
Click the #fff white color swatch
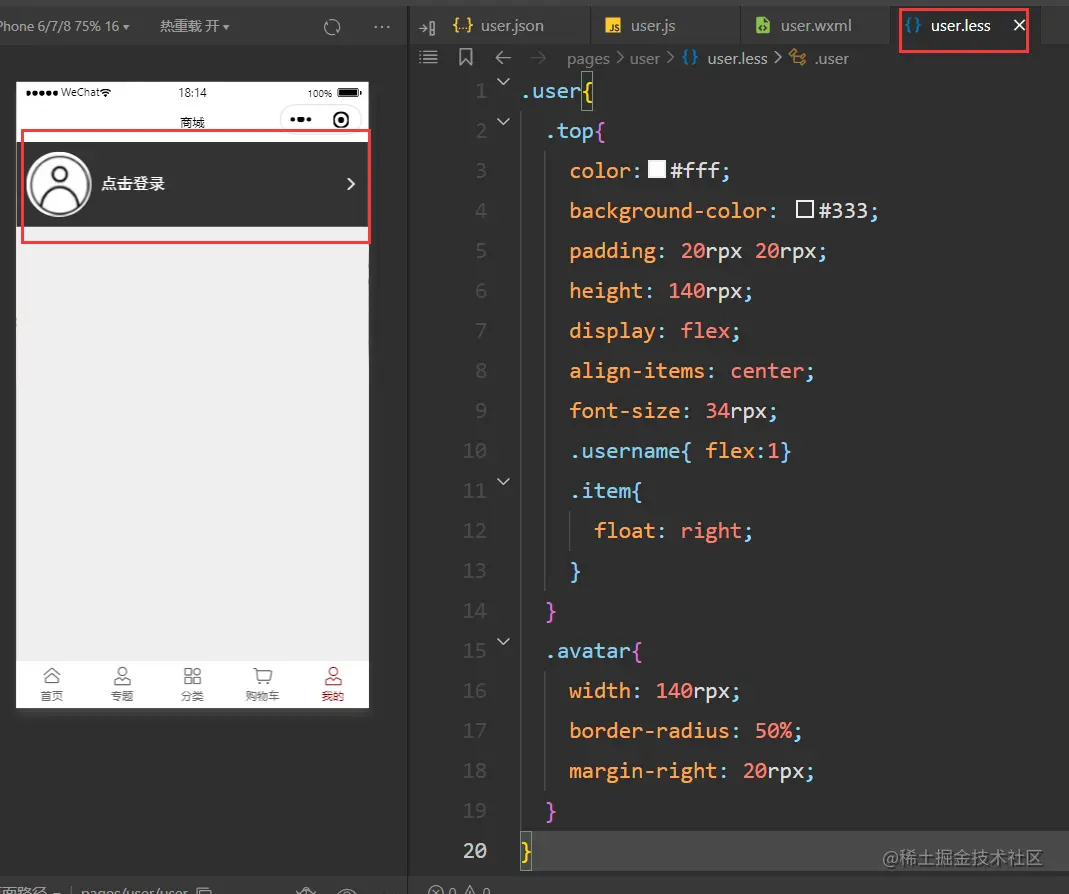(657, 169)
